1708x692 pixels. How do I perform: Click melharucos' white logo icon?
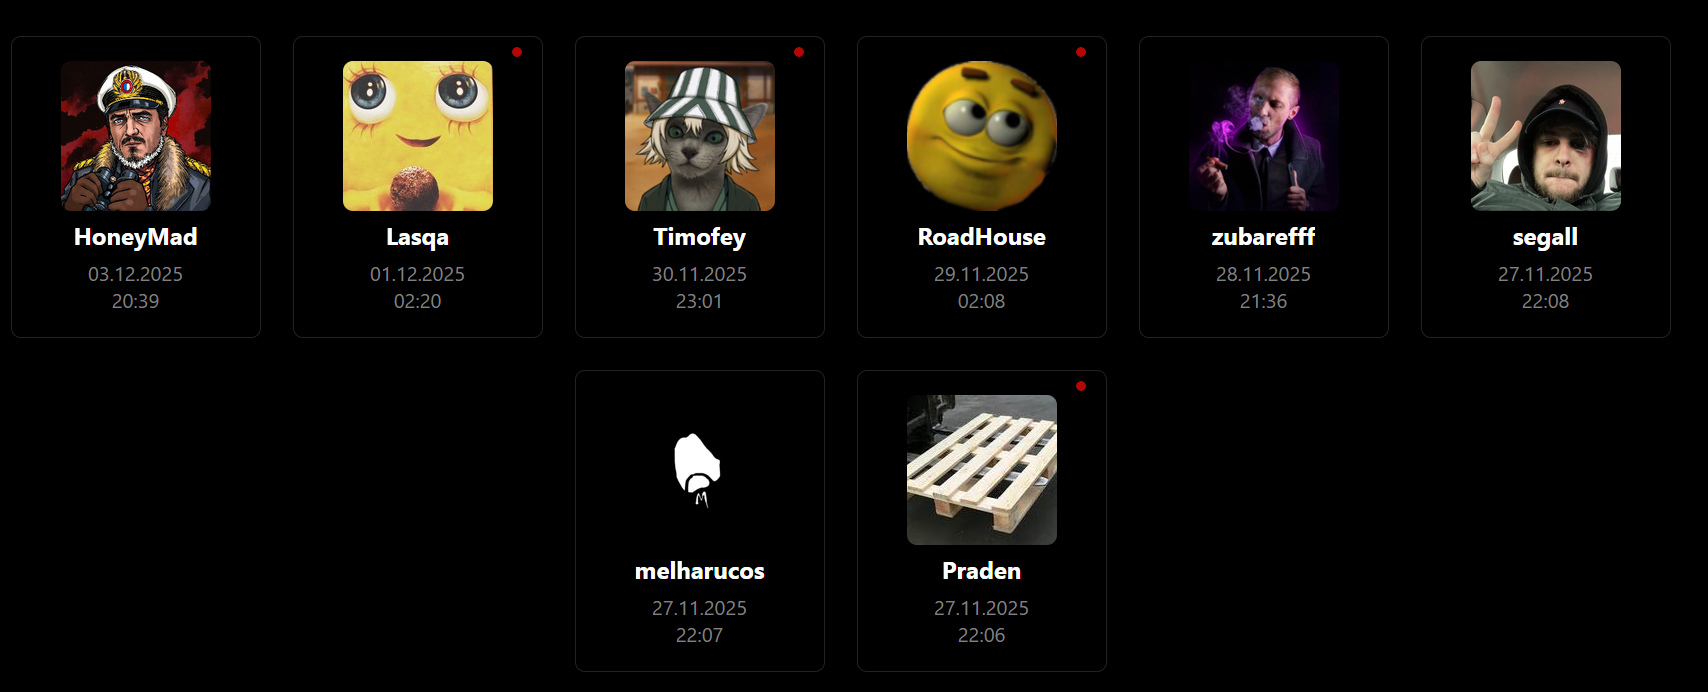tap(697, 470)
